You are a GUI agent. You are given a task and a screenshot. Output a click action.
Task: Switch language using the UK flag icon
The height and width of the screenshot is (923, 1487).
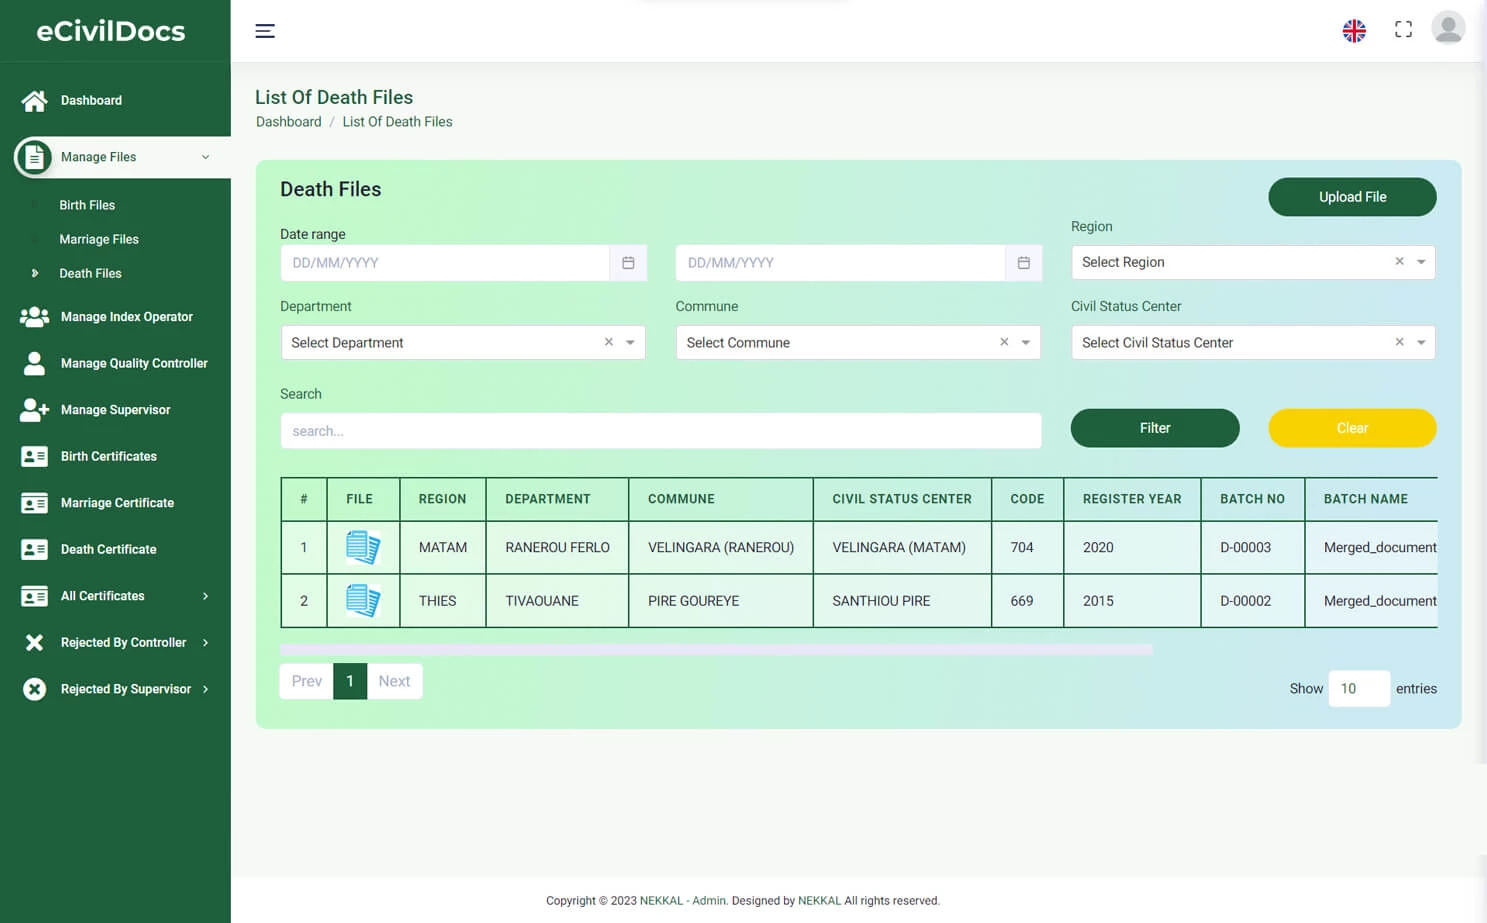1354,30
